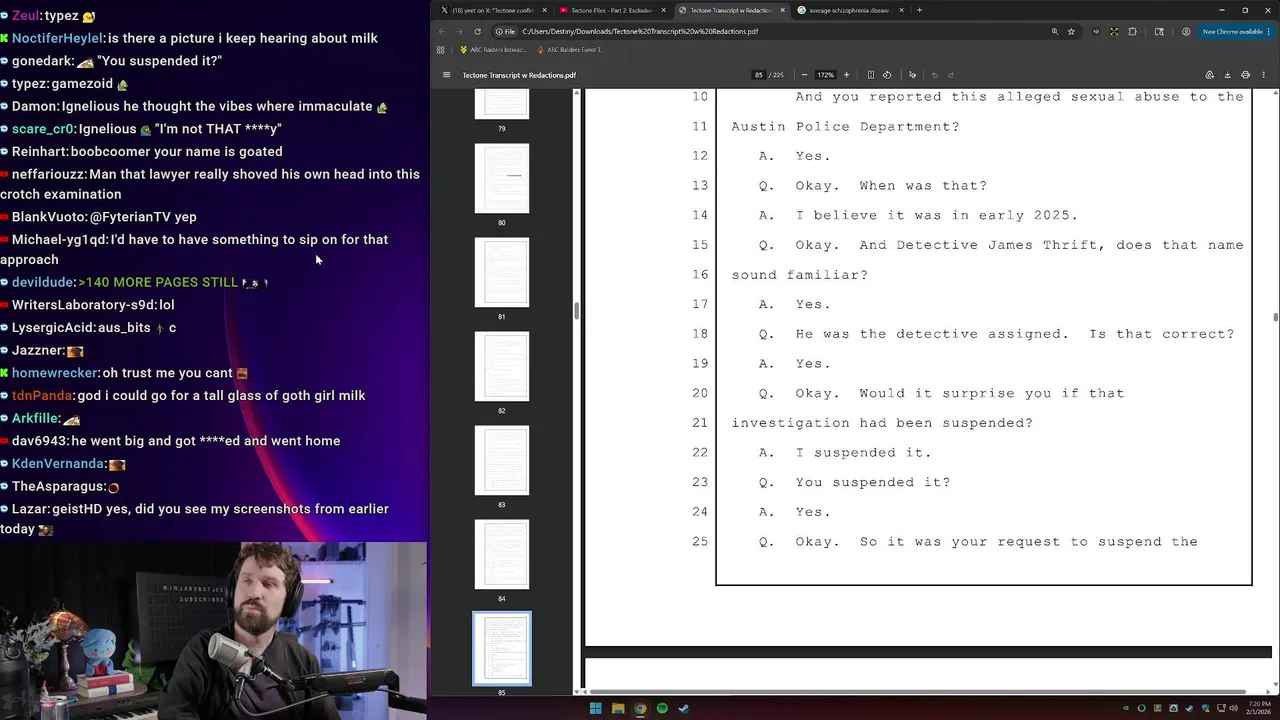Select page 85 thumbnail
The image size is (1280, 720).
(x=502, y=648)
